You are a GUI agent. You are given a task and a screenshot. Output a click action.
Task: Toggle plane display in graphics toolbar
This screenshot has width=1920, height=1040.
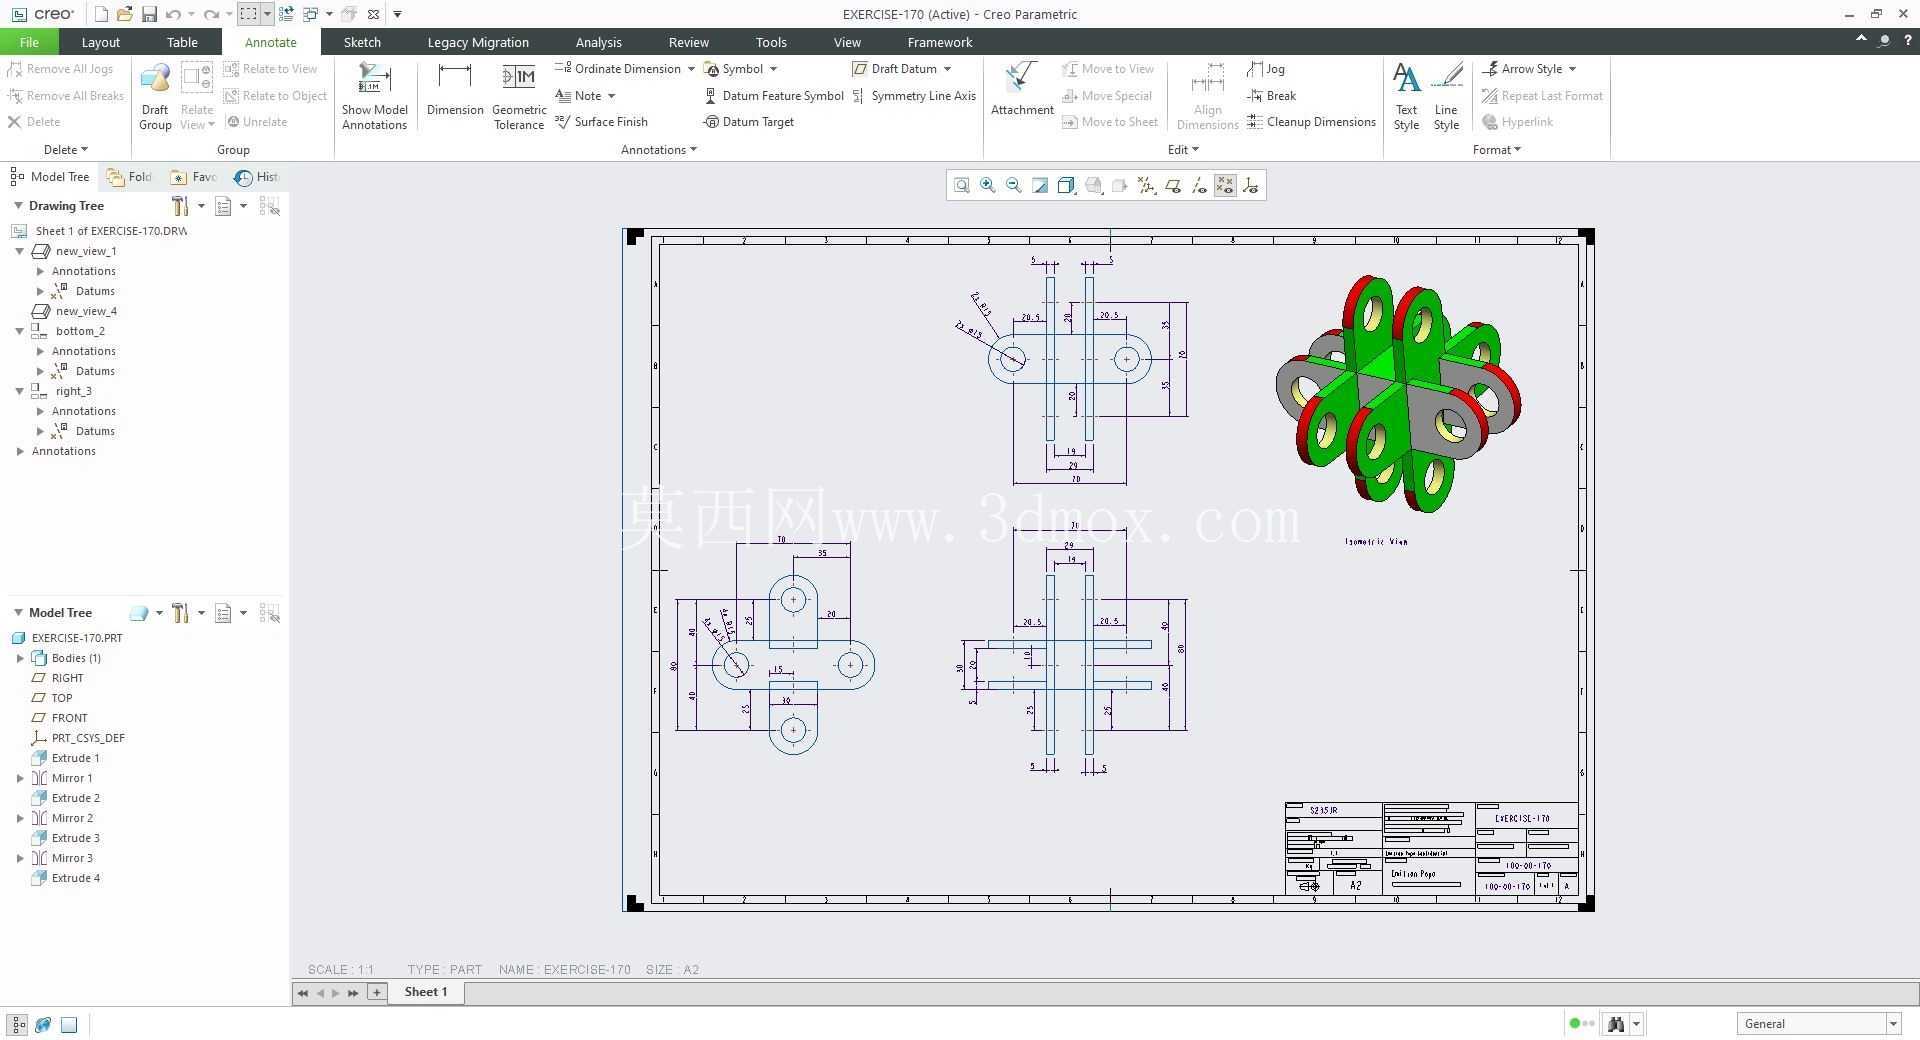(x=1172, y=186)
